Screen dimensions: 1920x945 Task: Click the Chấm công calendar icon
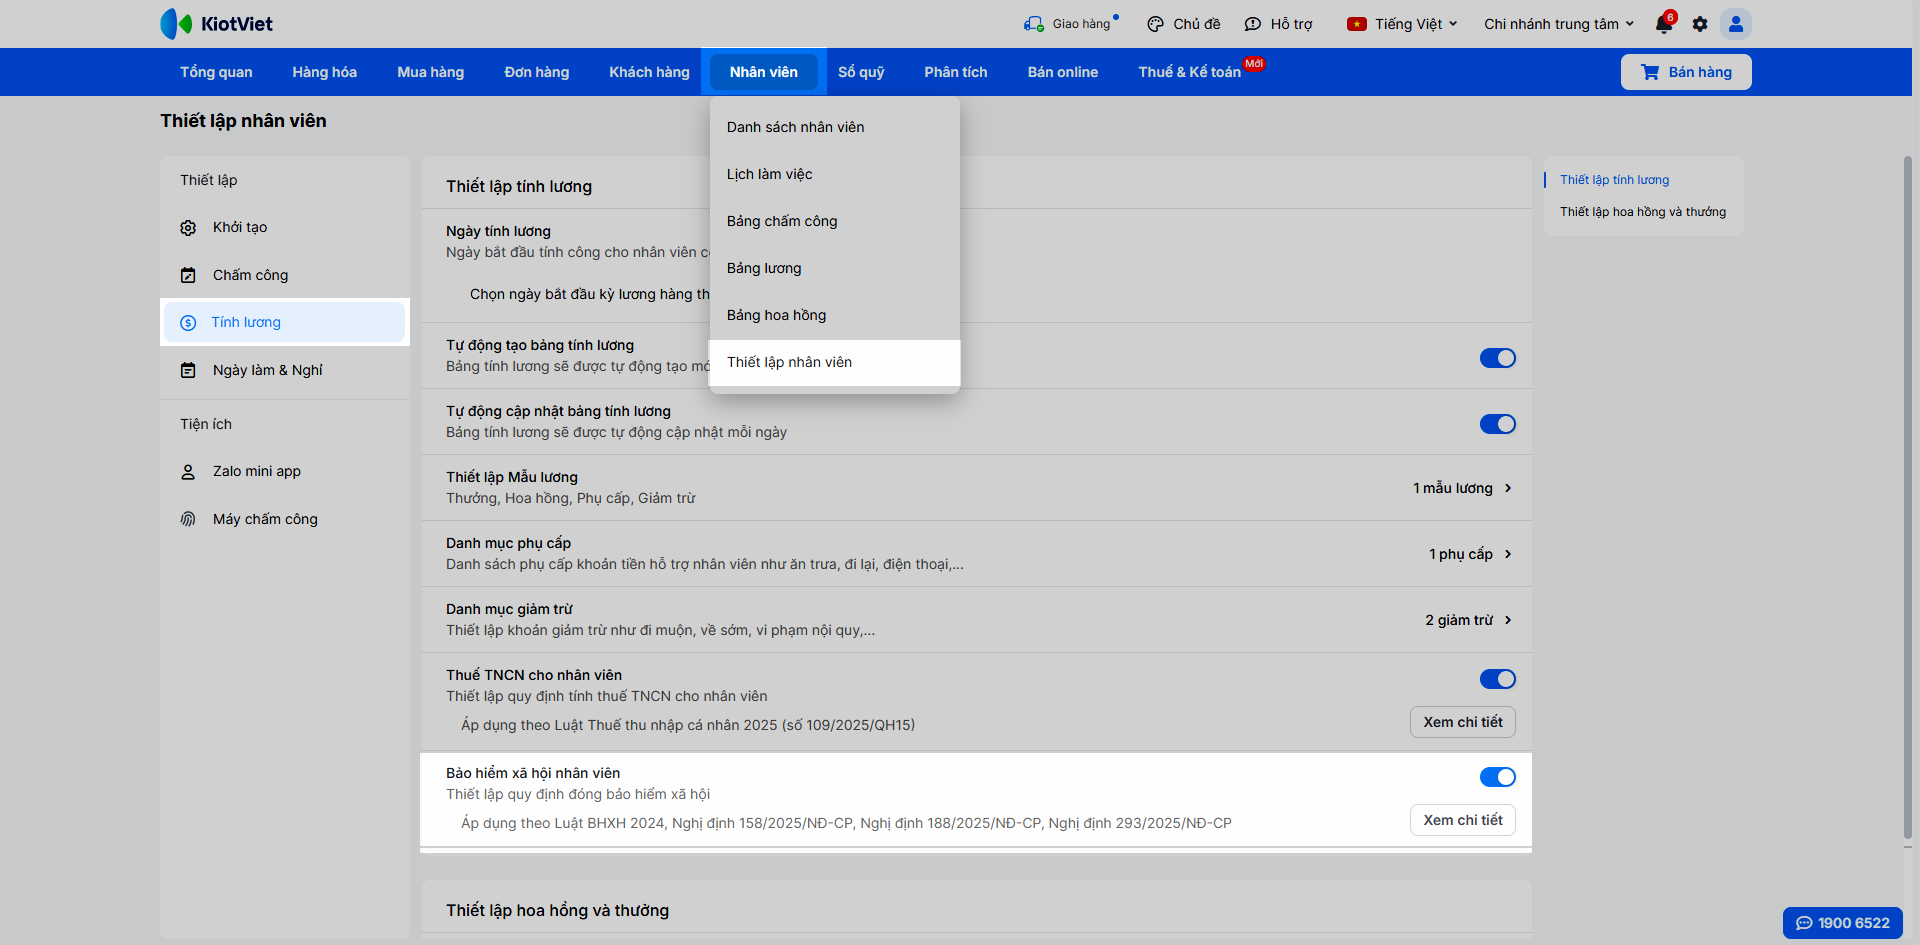click(x=188, y=275)
